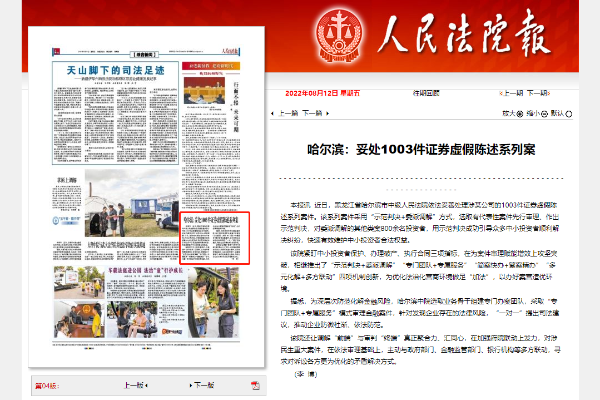Open the 天山脚下的司法足迹 article on page
Viewport: 600px width, 400px height.
[105, 72]
